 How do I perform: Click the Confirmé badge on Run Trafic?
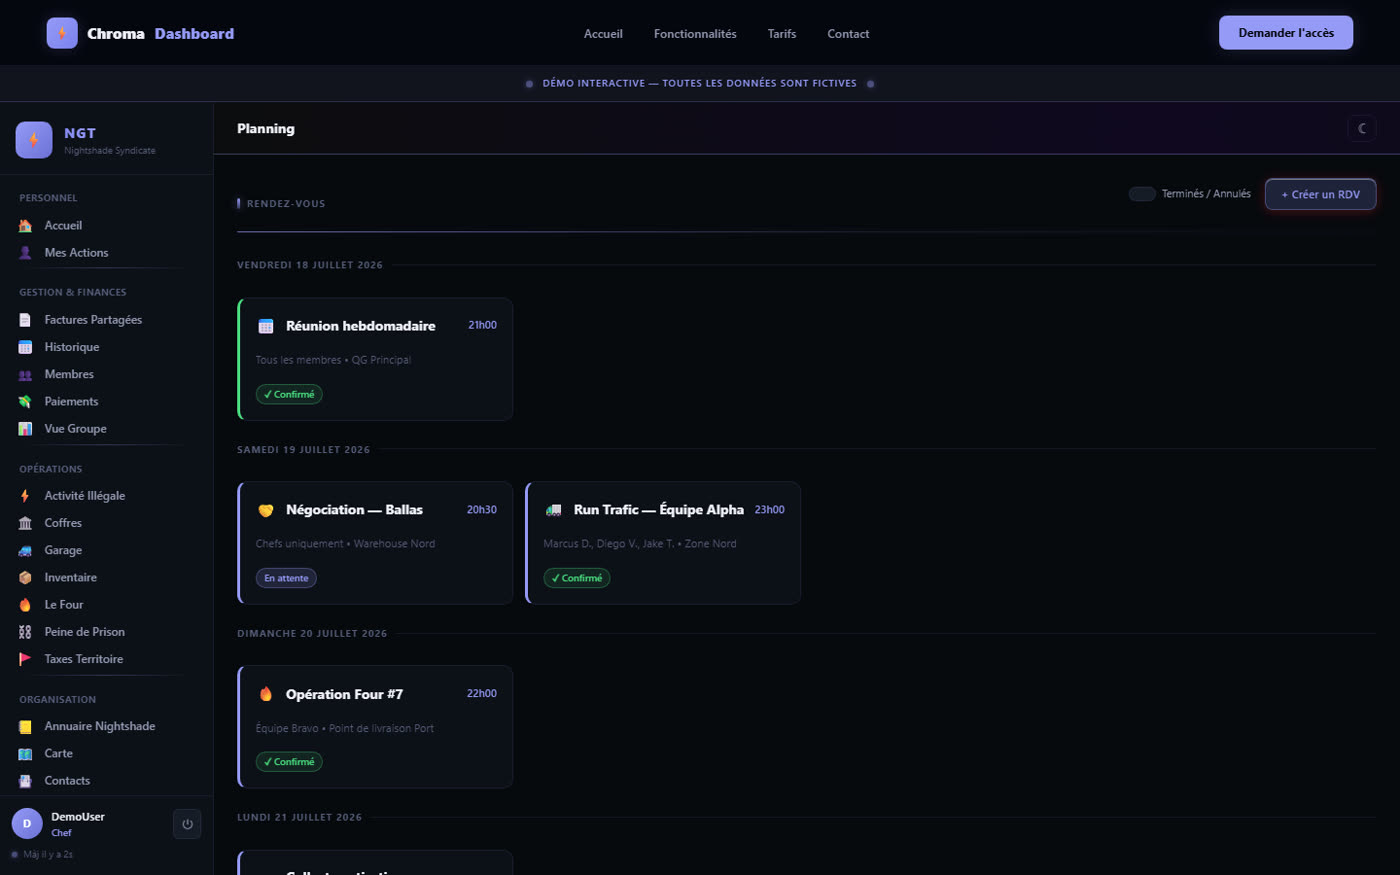pos(577,578)
